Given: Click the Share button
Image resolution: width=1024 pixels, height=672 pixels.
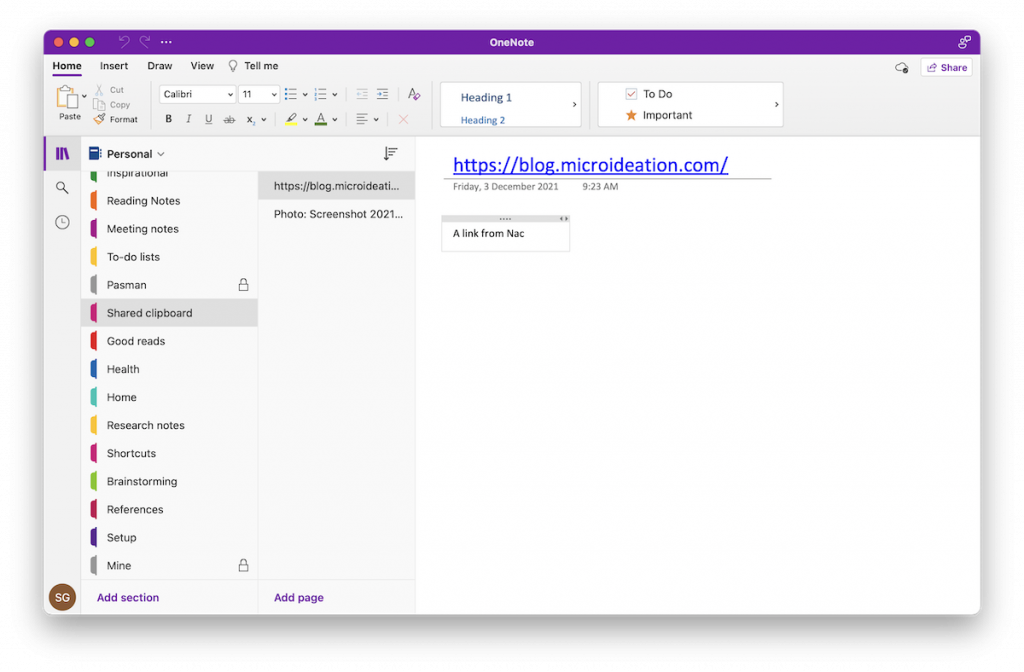Looking at the screenshot, I should pyautogui.click(x=946, y=67).
